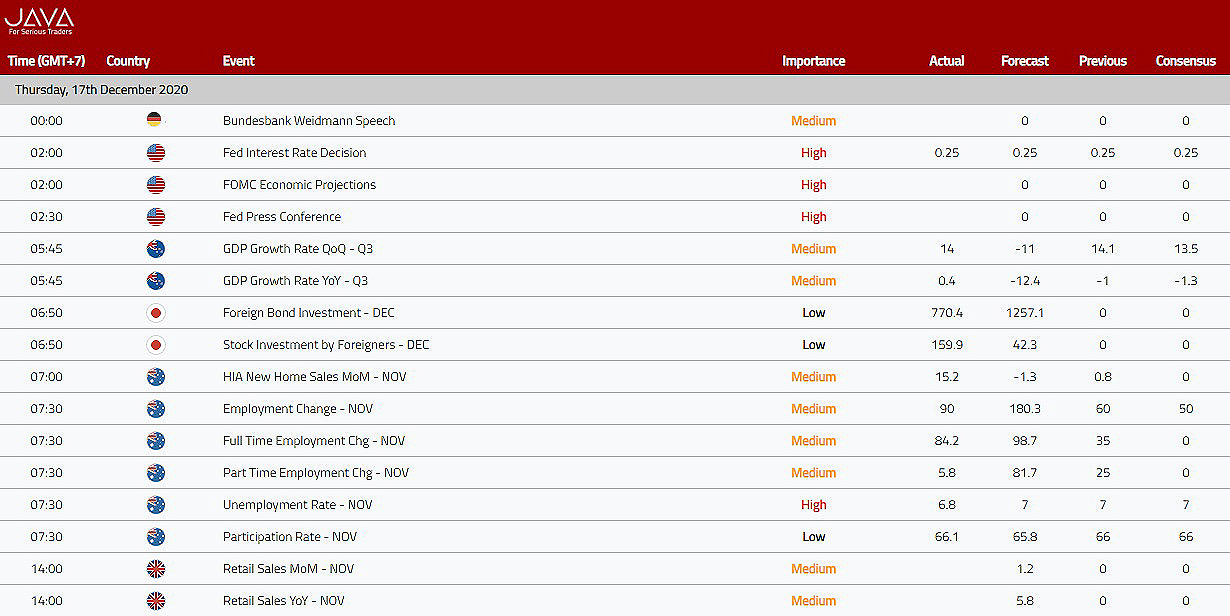Click the Japan flag beside Foreign Bond Investment
Screen dimensions: 1230x616
[x=155, y=313]
